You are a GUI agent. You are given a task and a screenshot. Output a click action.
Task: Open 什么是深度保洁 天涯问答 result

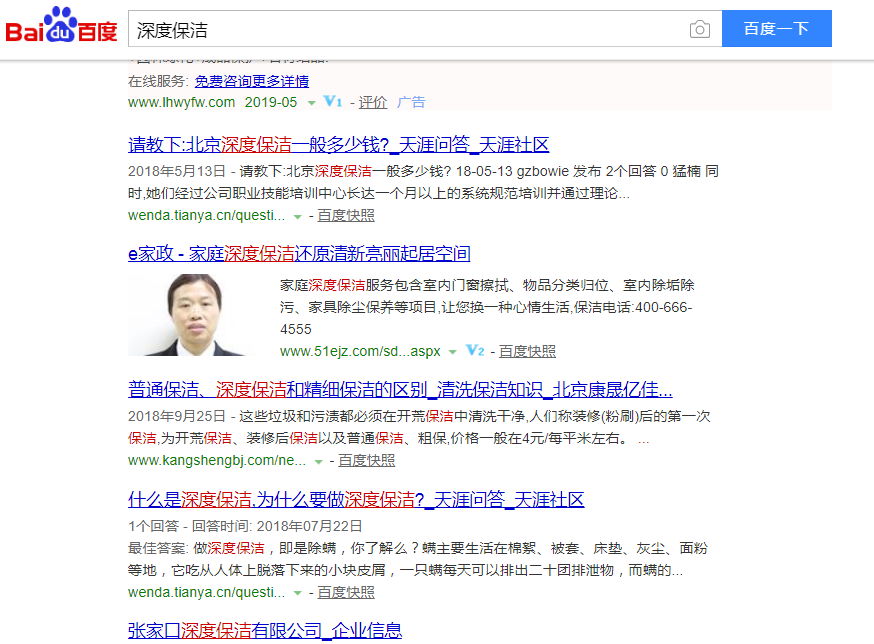pyautogui.click(x=356, y=499)
